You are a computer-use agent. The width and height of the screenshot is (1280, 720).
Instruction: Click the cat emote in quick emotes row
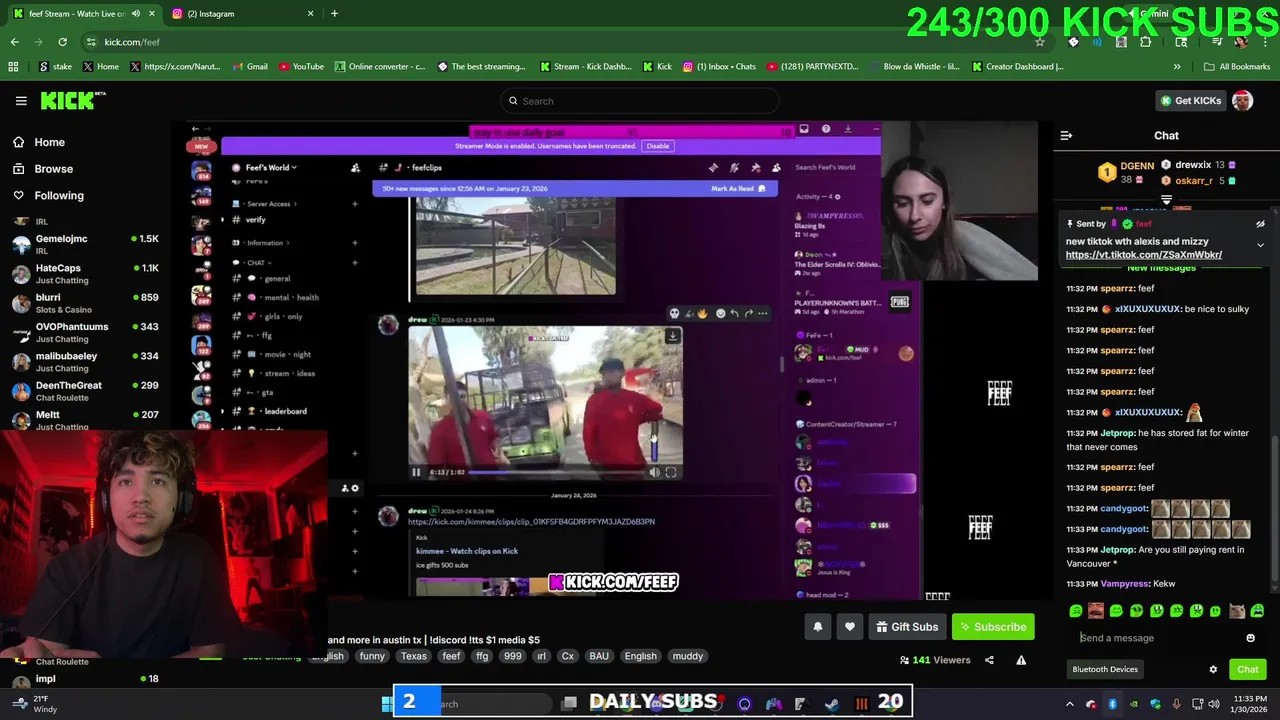pyautogui.click(x=1237, y=611)
